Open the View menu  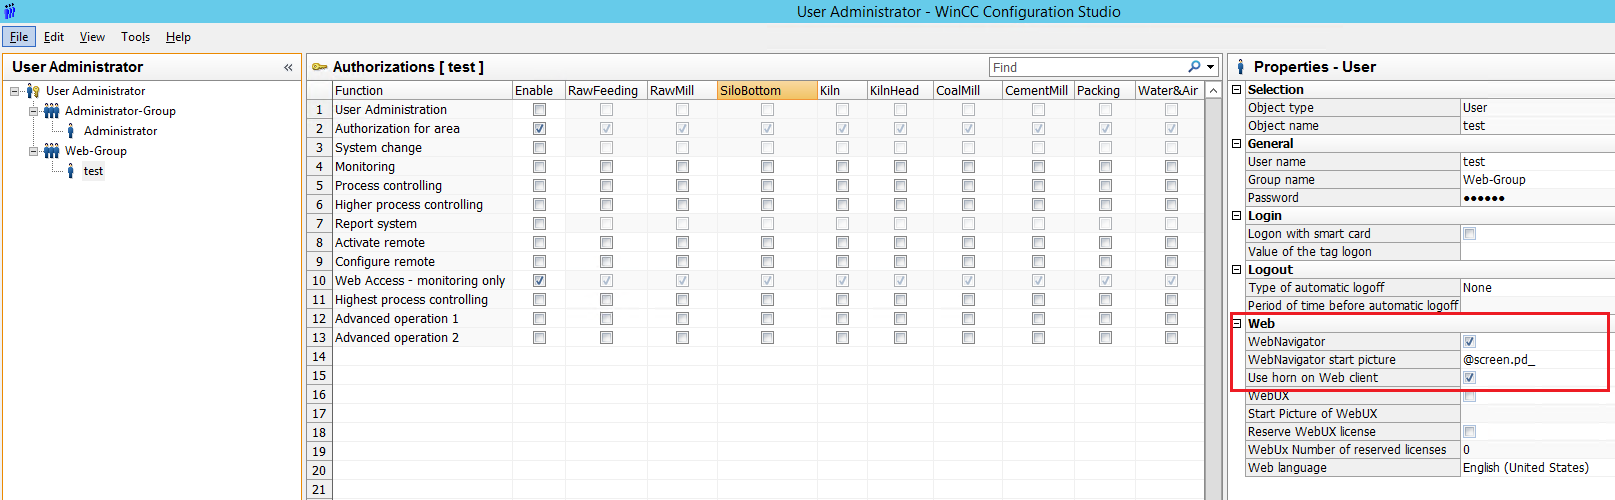click(x=92, y=37)
